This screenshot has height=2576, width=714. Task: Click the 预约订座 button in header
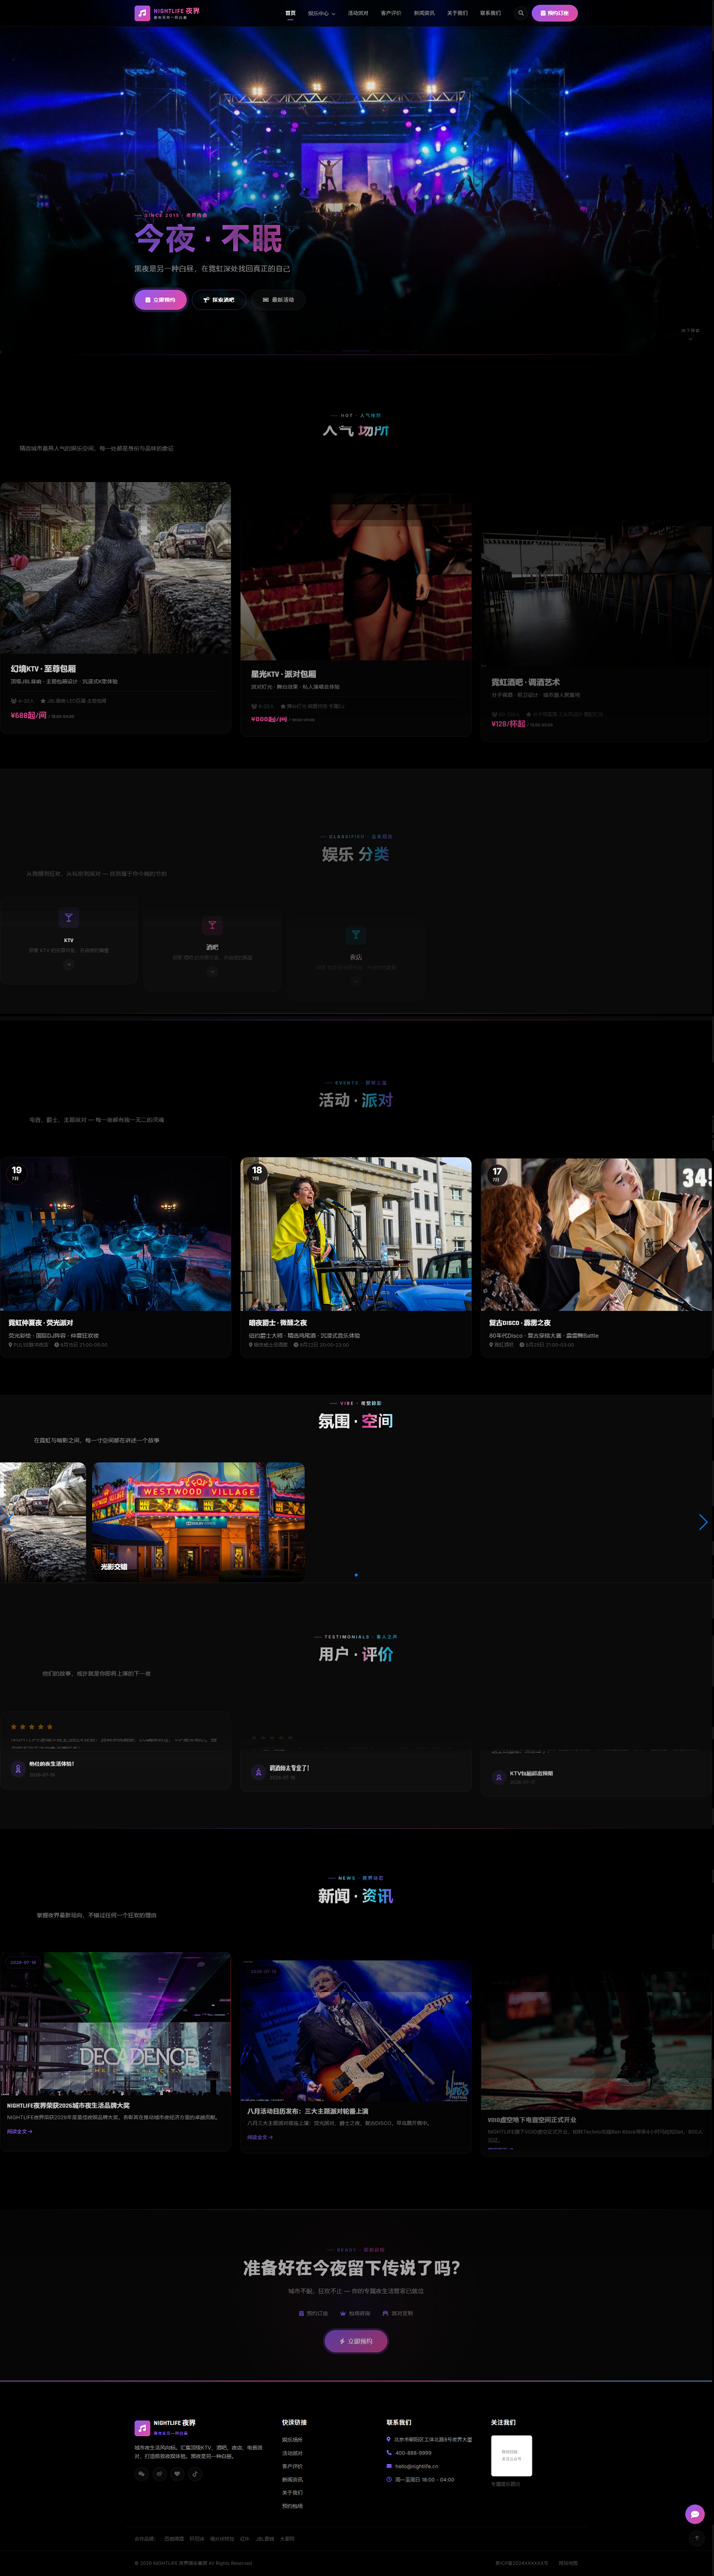tap(554, 13)
